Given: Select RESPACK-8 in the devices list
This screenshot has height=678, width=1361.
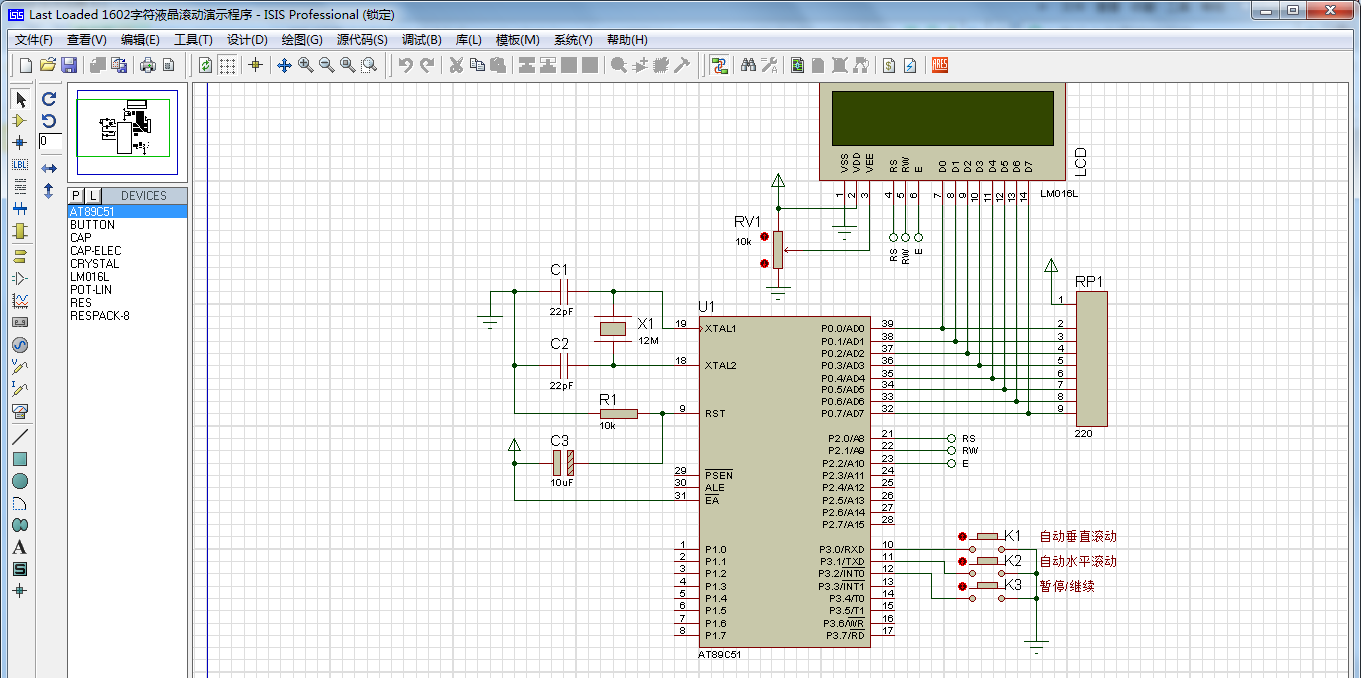Looking at the screenshot, I should pos(99,316).
